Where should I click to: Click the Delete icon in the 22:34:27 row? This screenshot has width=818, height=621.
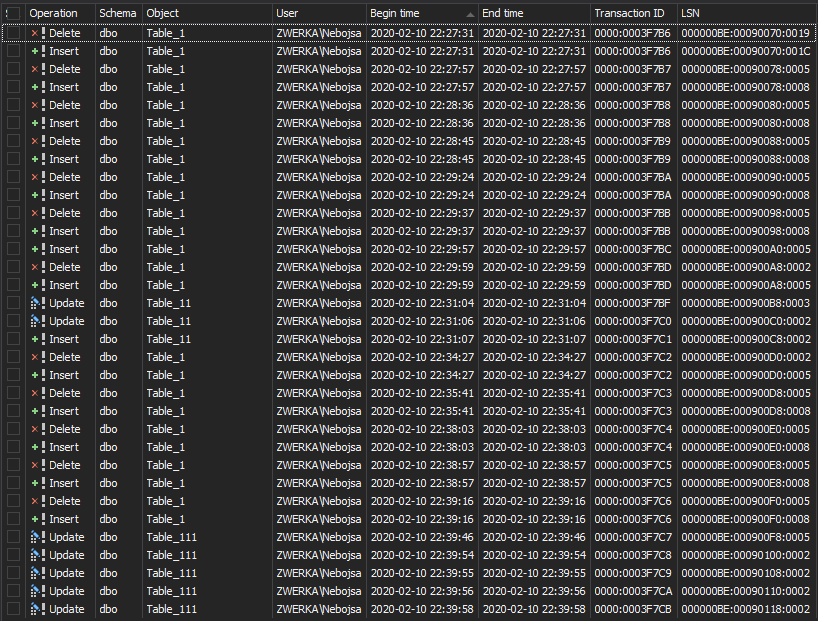pos(35,357)
